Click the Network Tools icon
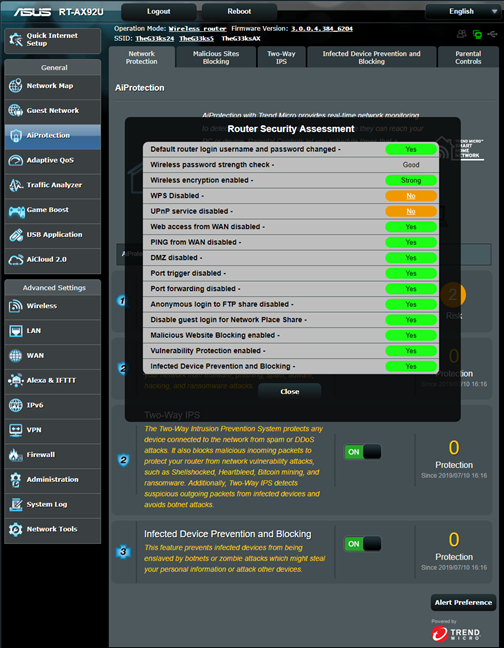This screenshot has width=504, height=648. pos(16,529)
